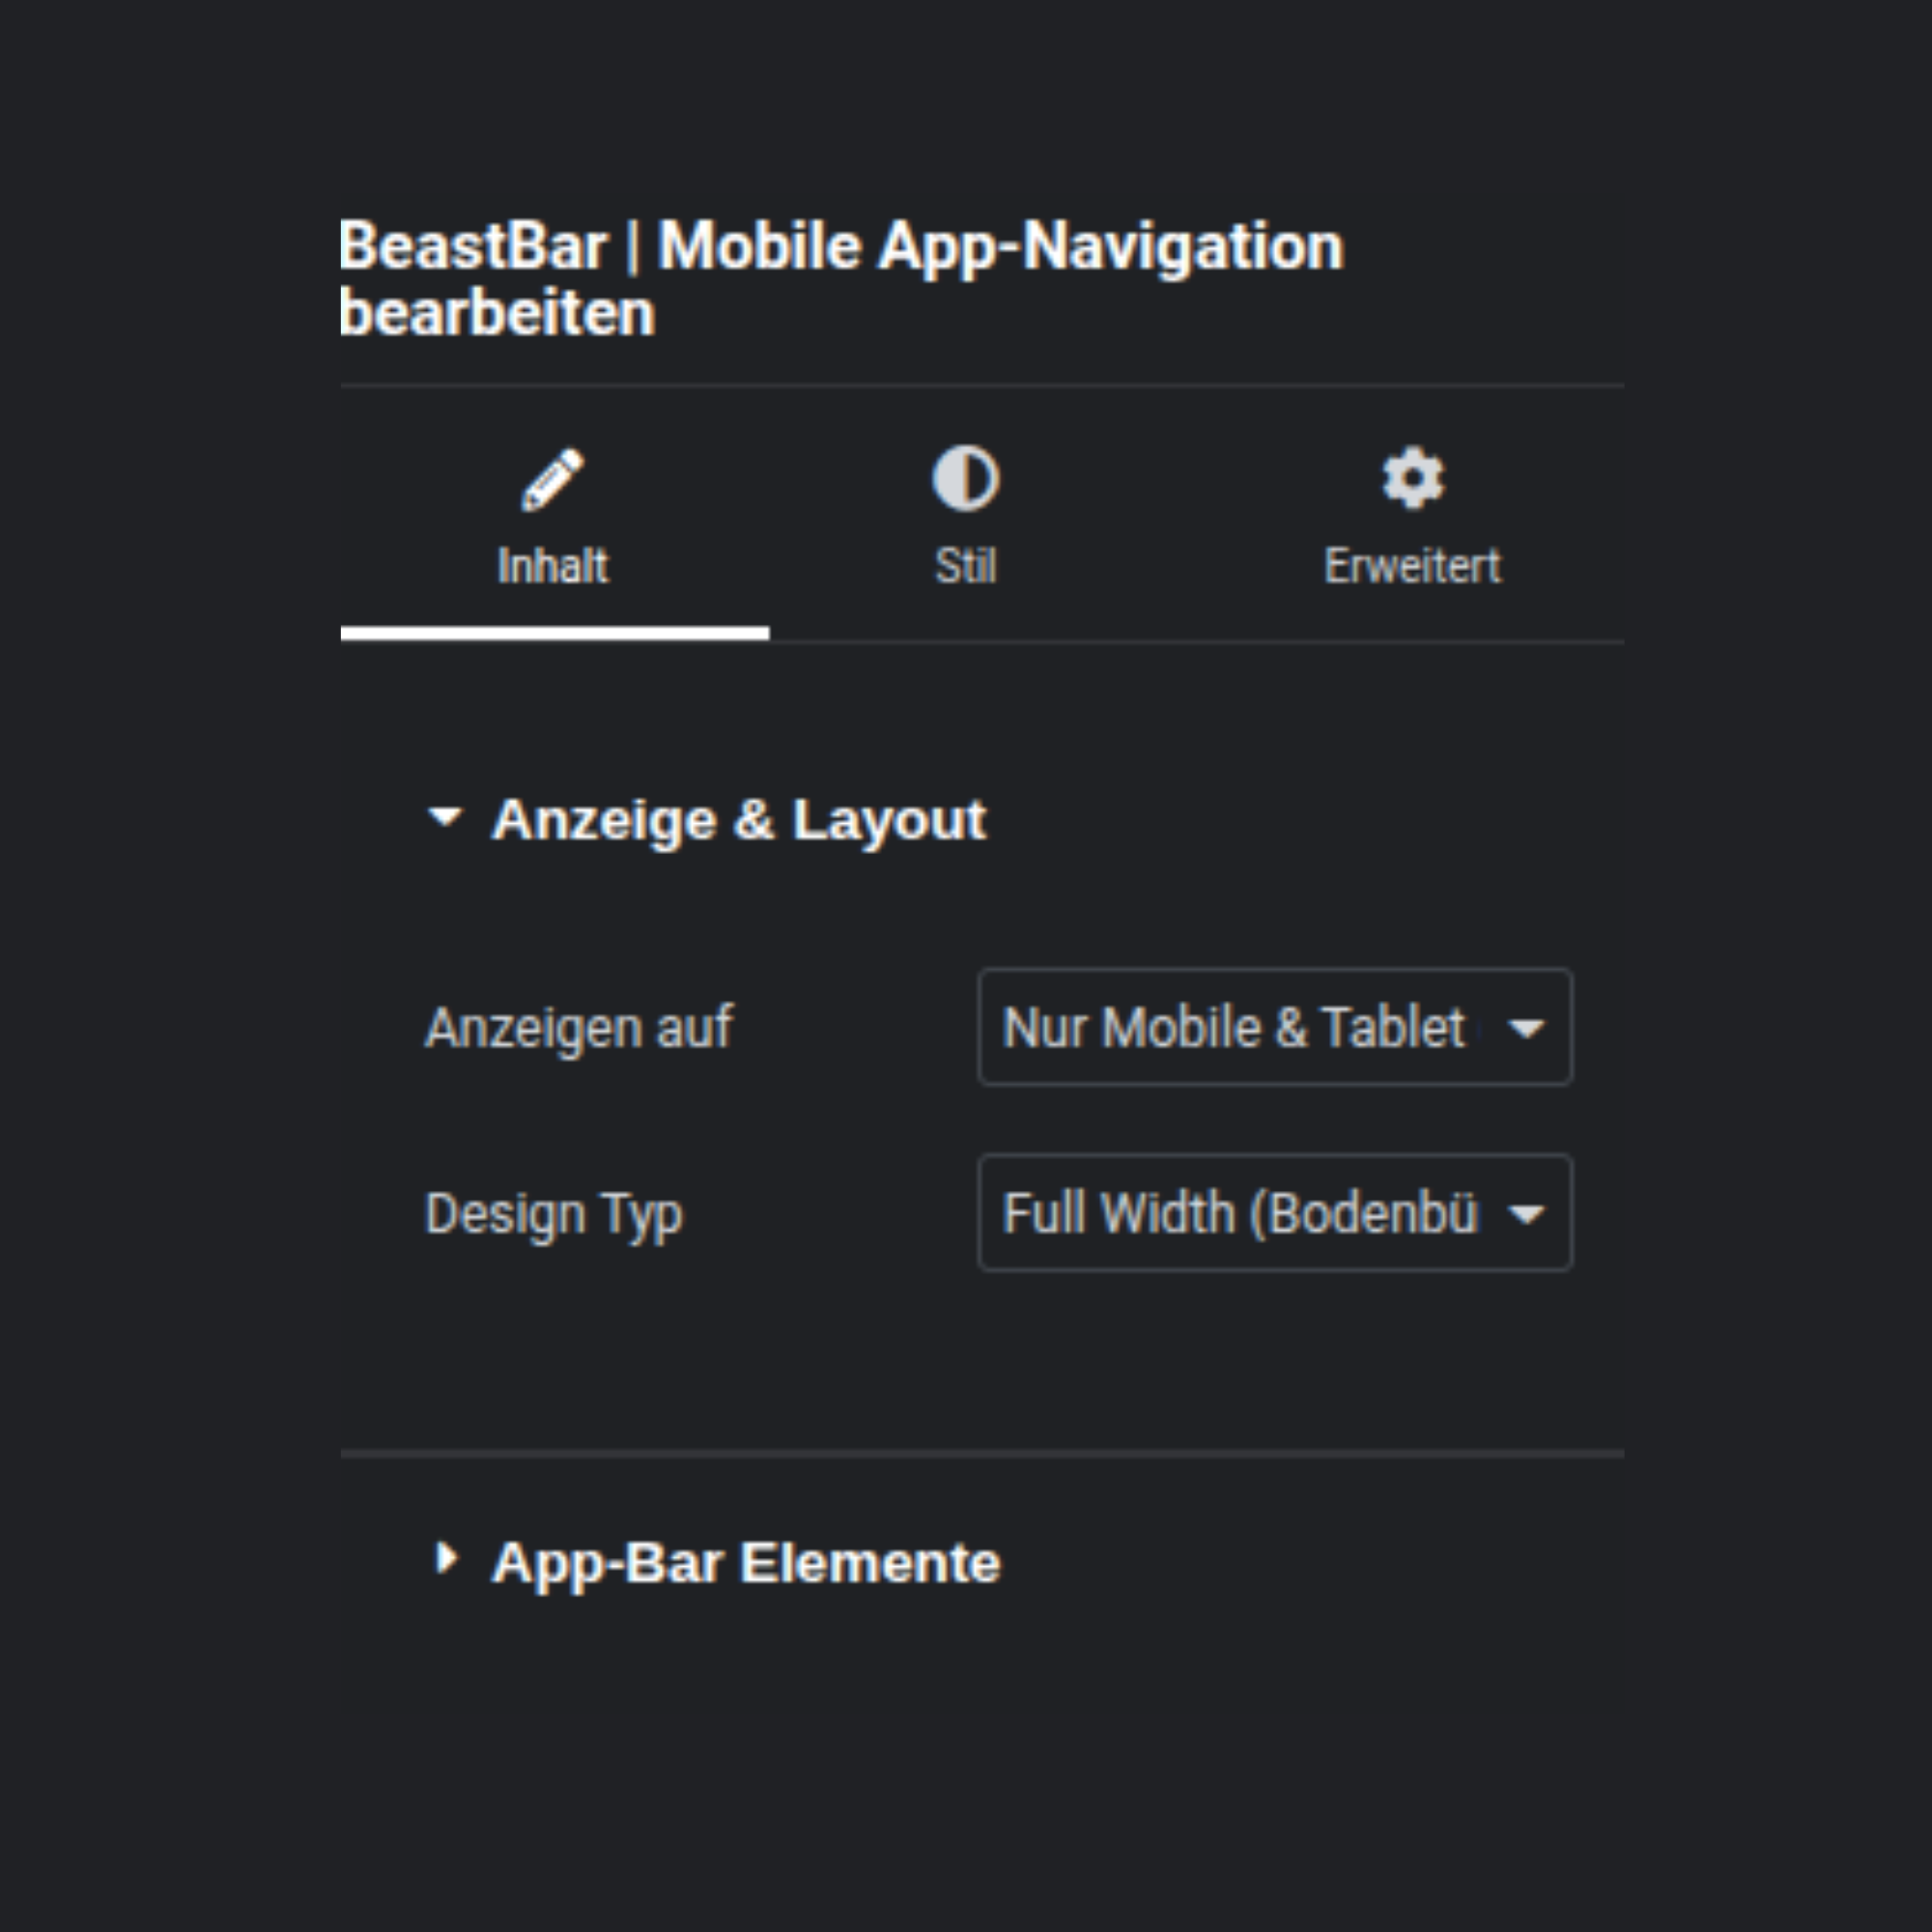Screen dimensions: 1932x1932
Task: Click the arrow of Anzeigen auf dropdown
Action: click(x=1526, y=1028)
